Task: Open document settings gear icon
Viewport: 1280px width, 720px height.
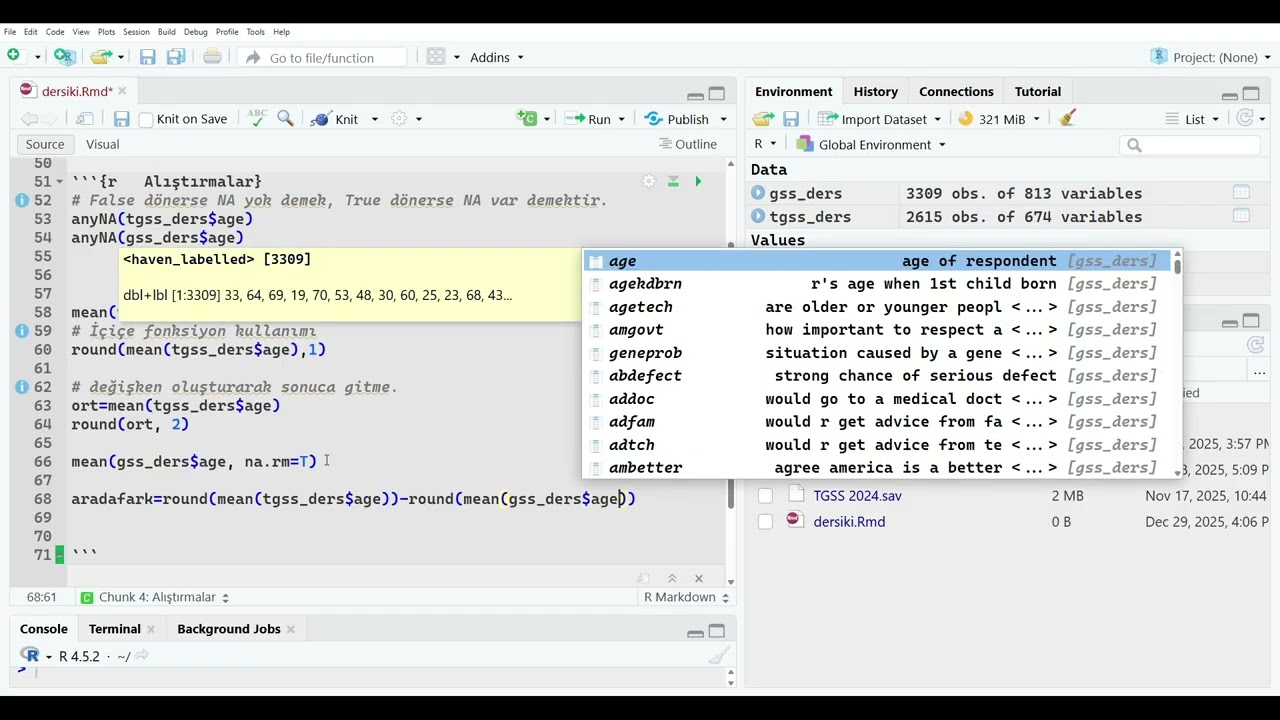Action: click(x=399, y=118)
